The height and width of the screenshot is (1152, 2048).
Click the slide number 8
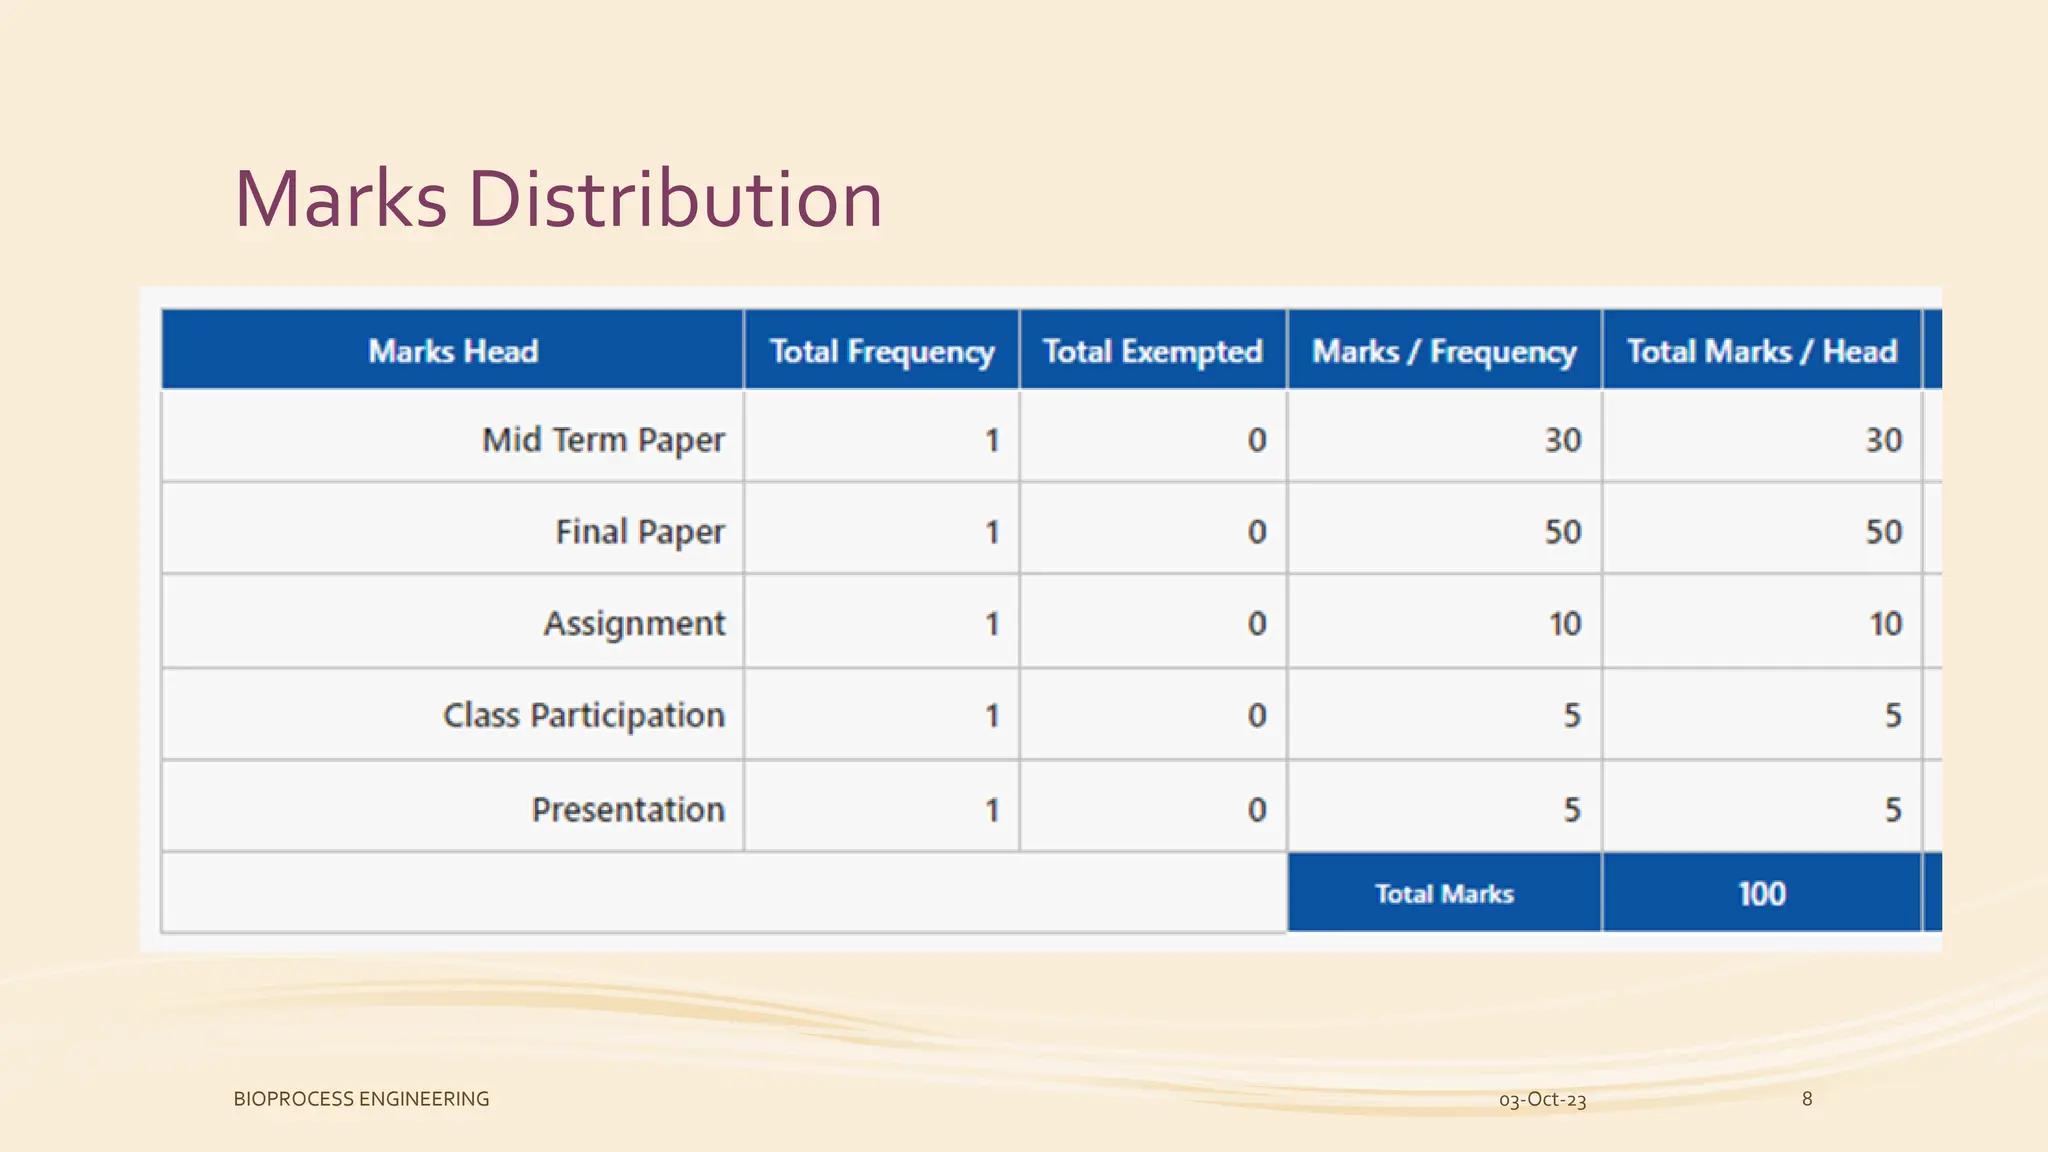click(x=1807, y=1099)
